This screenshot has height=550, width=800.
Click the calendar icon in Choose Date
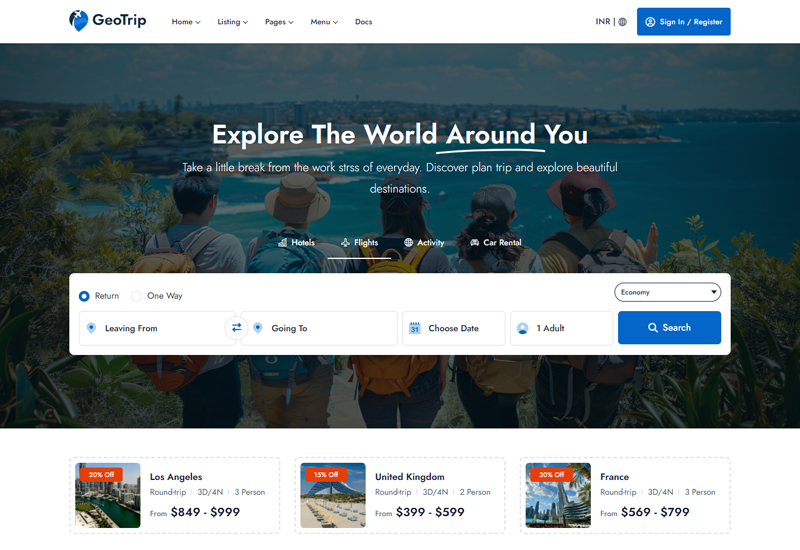415,328
